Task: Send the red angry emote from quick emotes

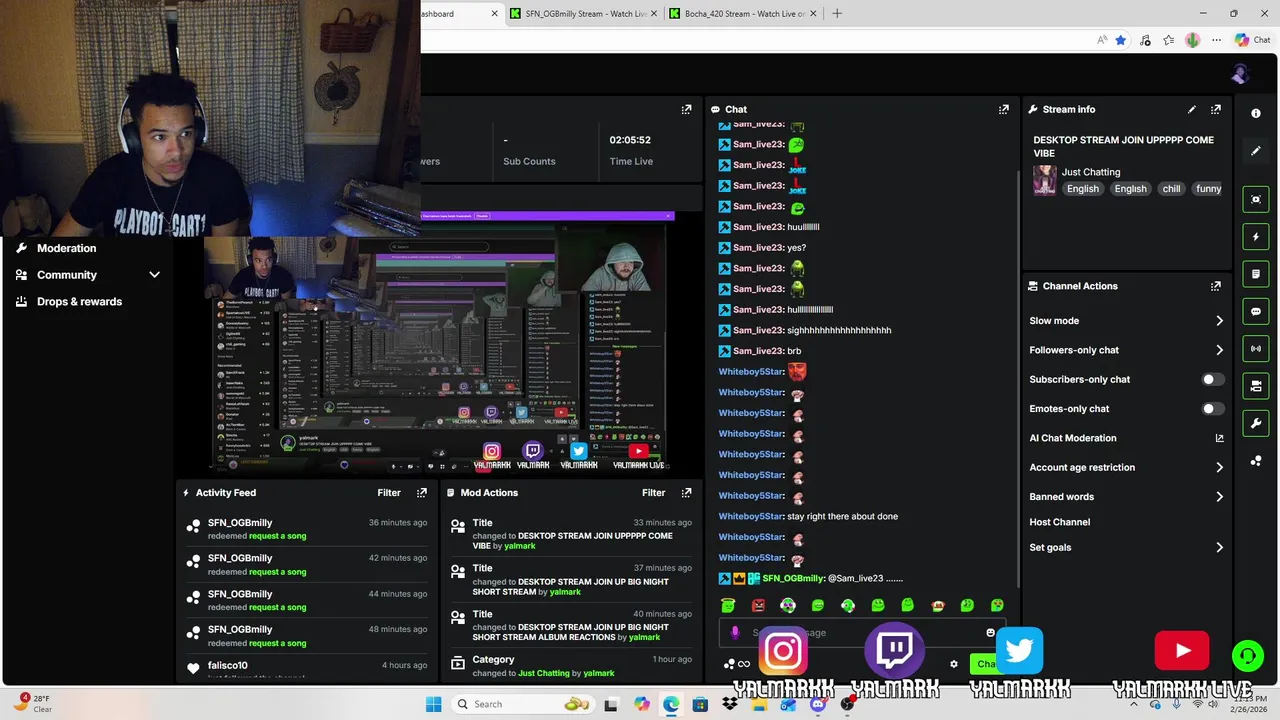Action: (758, 605)
